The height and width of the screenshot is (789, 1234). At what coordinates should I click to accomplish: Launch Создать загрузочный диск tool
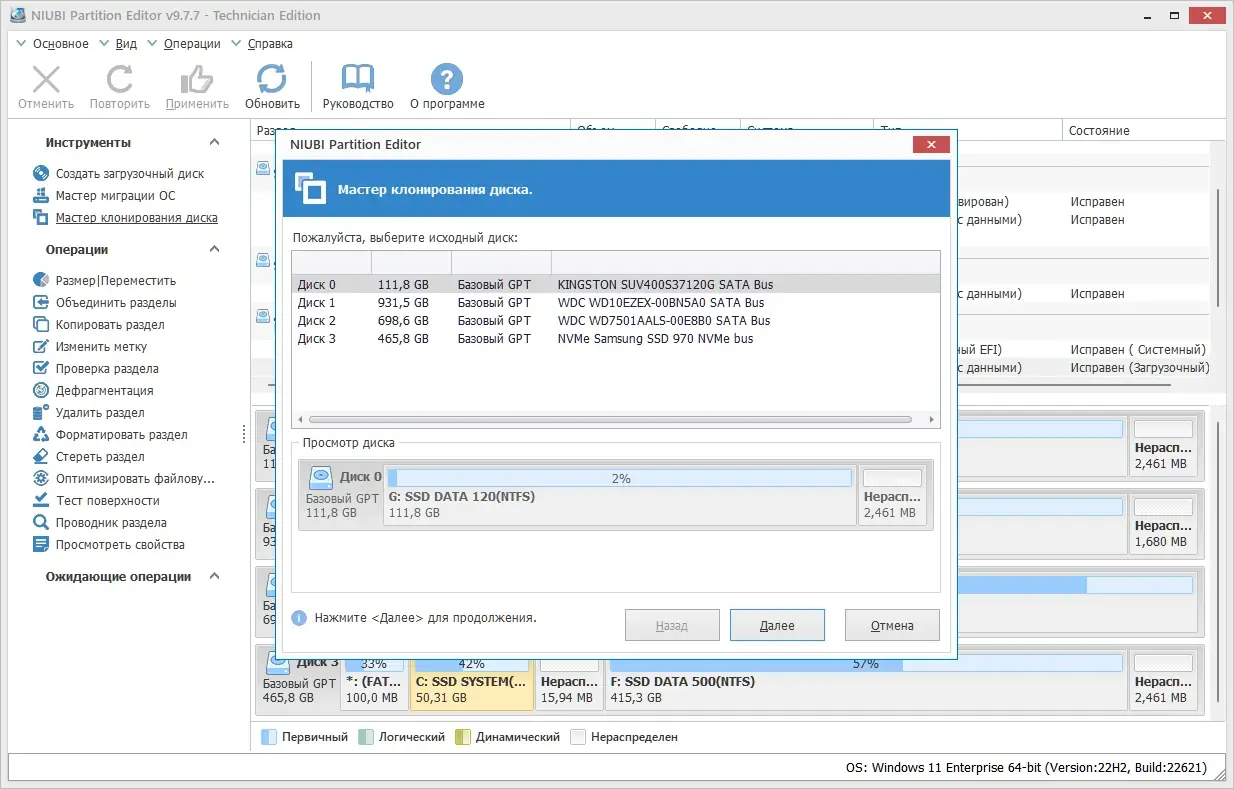coord(129,174)
